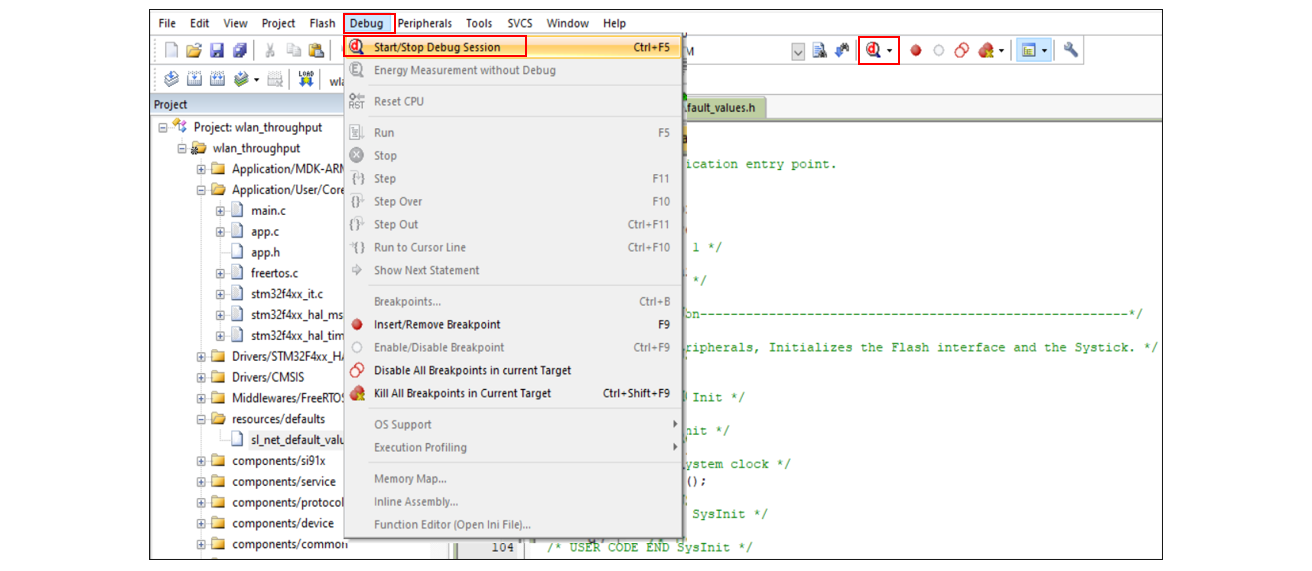Open the Configuration wrench icon
This screenshot has height=571, width=1312.
click(1070, 50)
